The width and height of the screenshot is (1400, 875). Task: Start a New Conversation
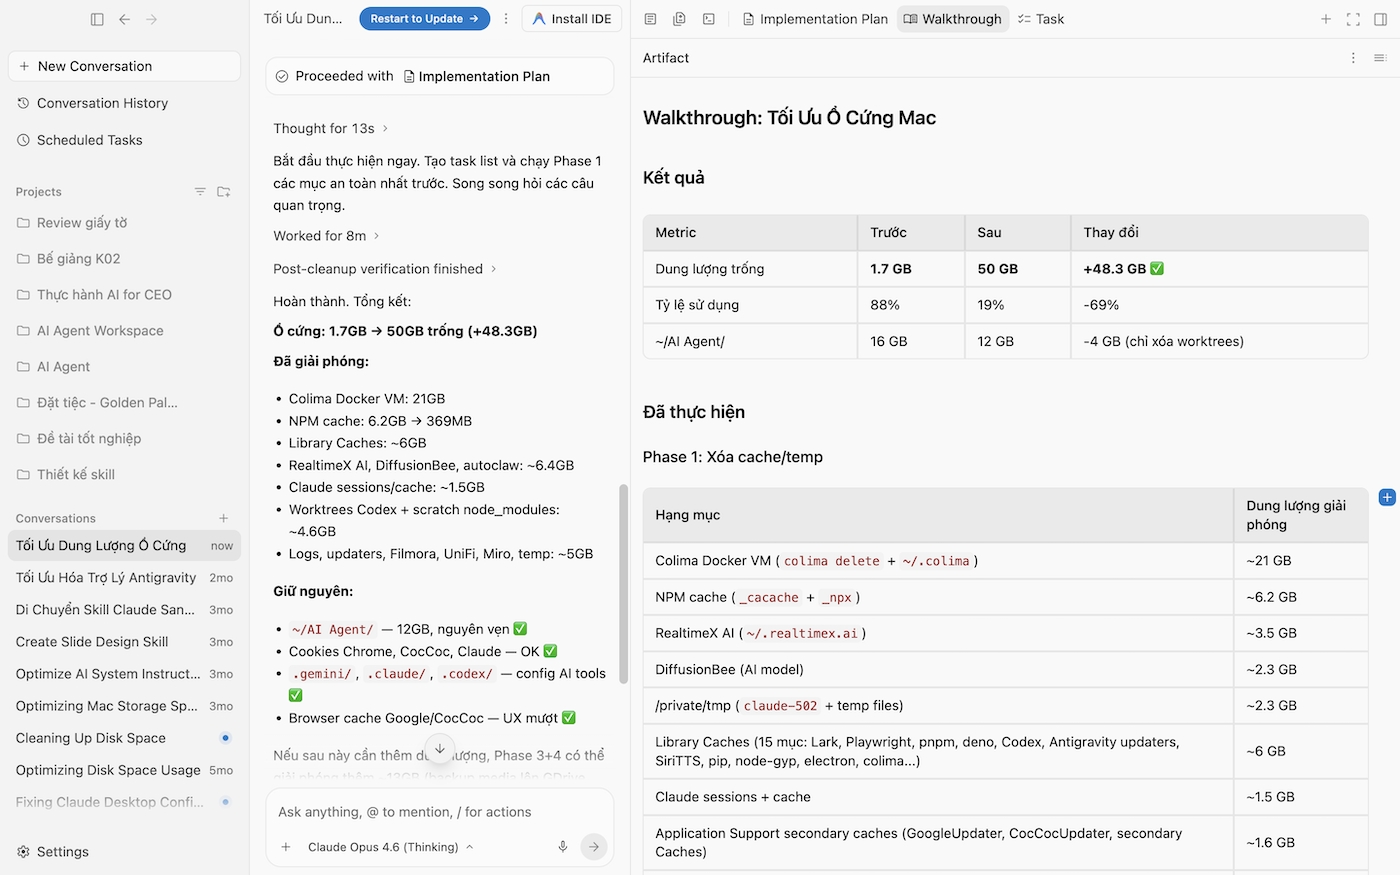click(124, 66)
